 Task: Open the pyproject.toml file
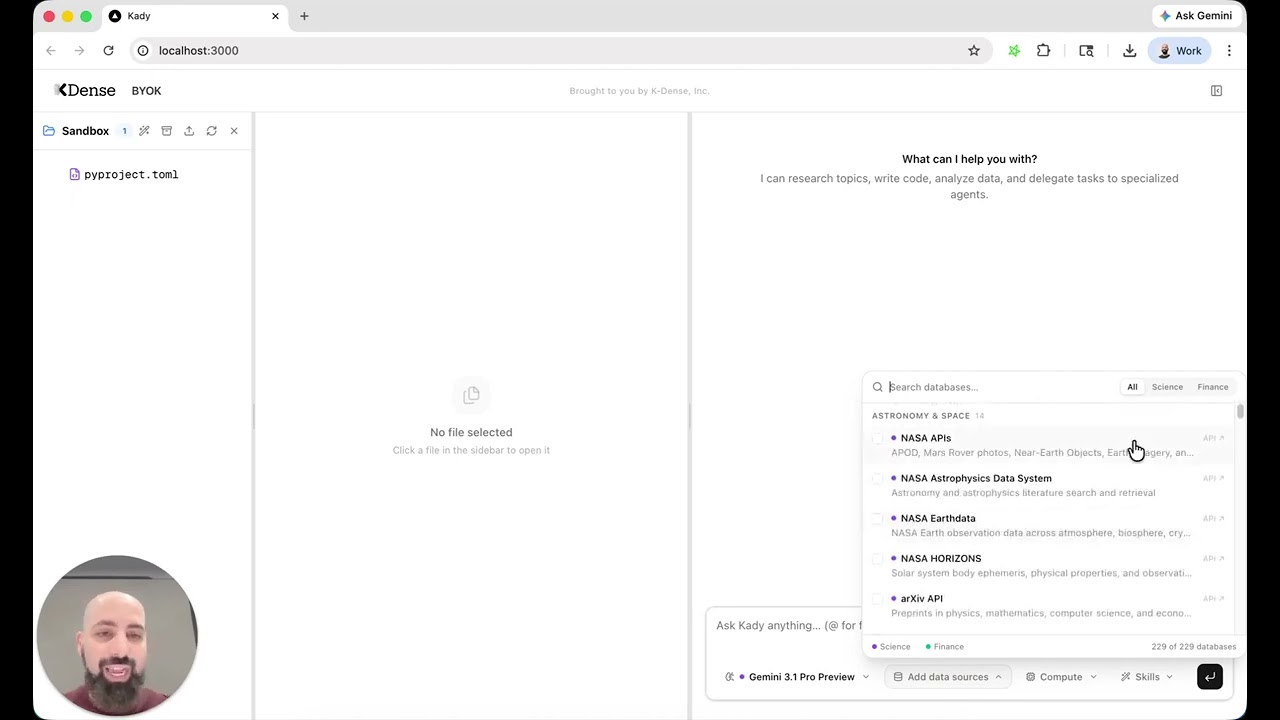pos(124,174)
